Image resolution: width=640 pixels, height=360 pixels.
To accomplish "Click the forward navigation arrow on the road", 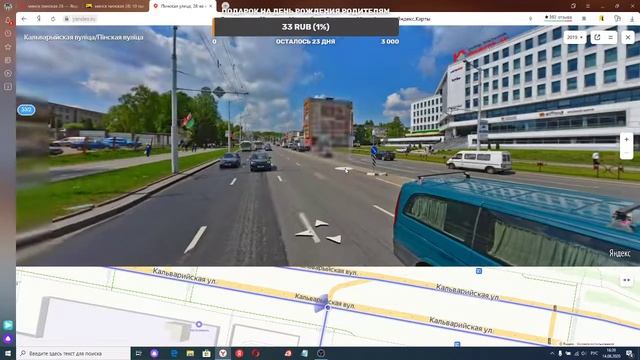I will (321, 223).
